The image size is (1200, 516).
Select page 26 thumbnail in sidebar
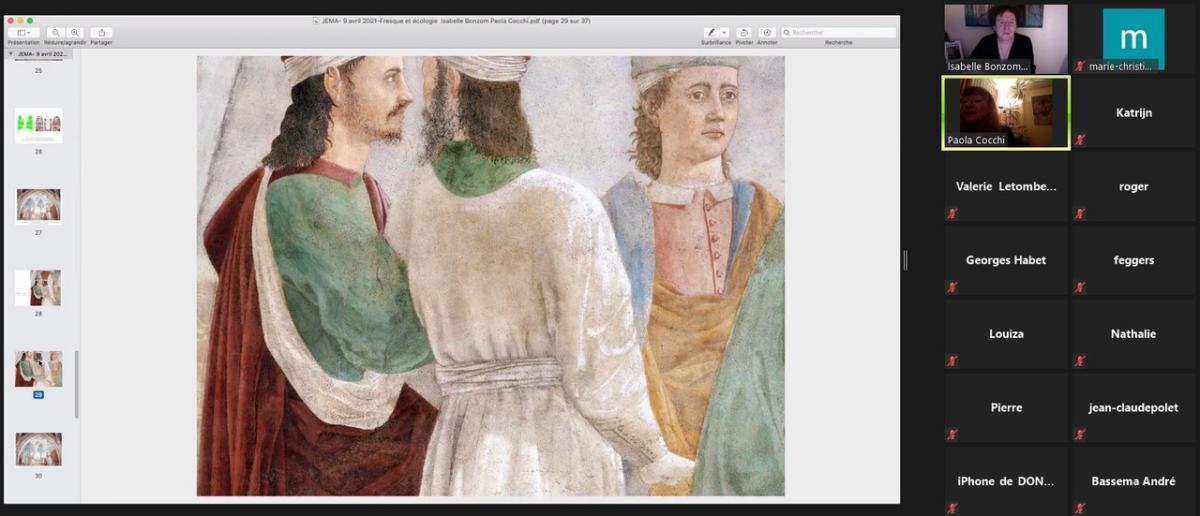coord(38,126)
